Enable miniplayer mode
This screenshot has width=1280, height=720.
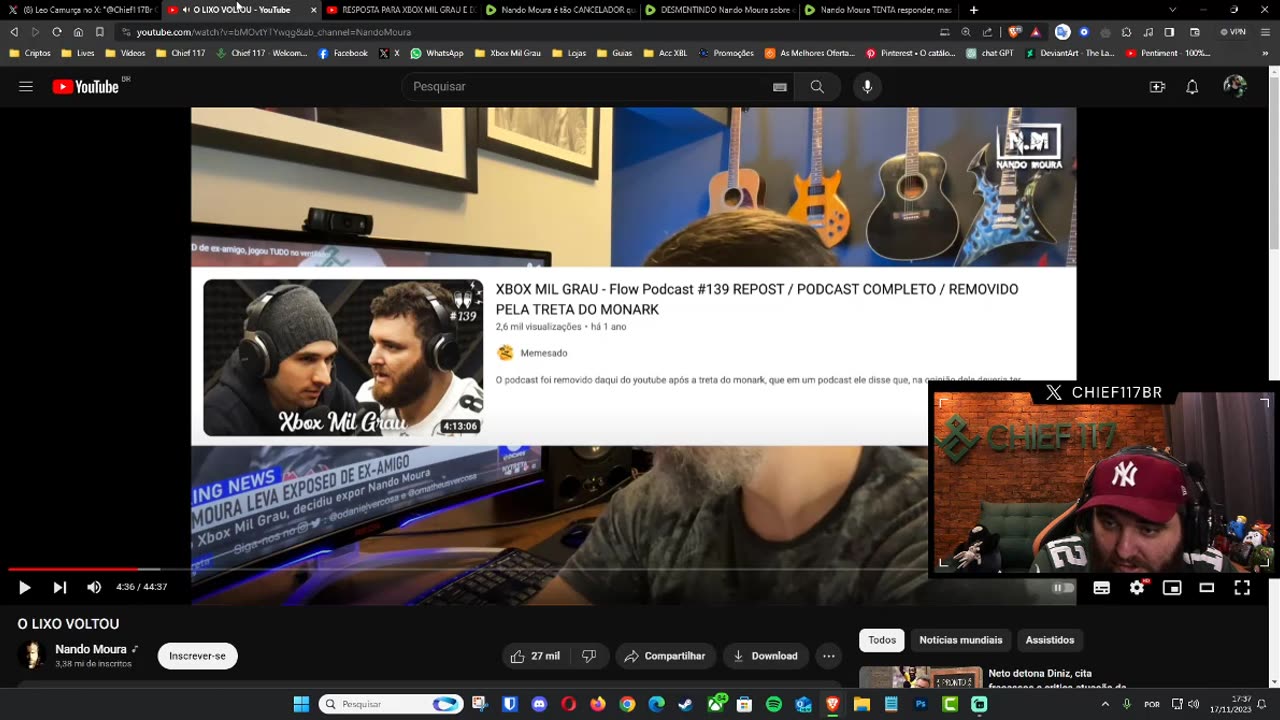pos(1172,588)
